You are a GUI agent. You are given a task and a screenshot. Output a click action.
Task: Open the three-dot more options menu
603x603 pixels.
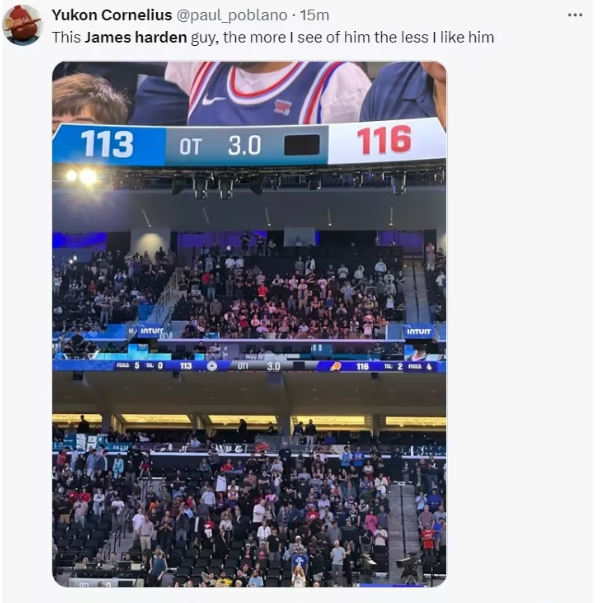tap(575, 15)
